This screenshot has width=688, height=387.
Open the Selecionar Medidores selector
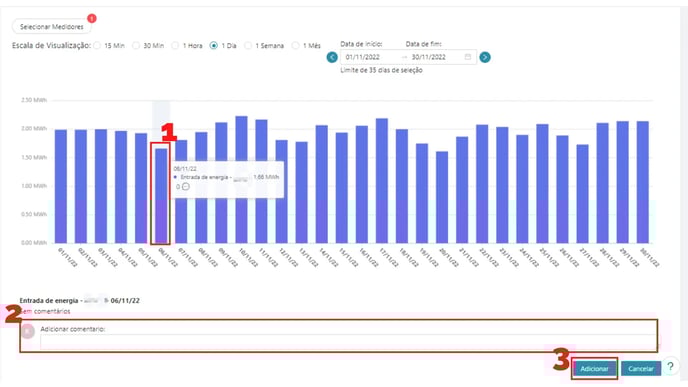tap(52, 27)
